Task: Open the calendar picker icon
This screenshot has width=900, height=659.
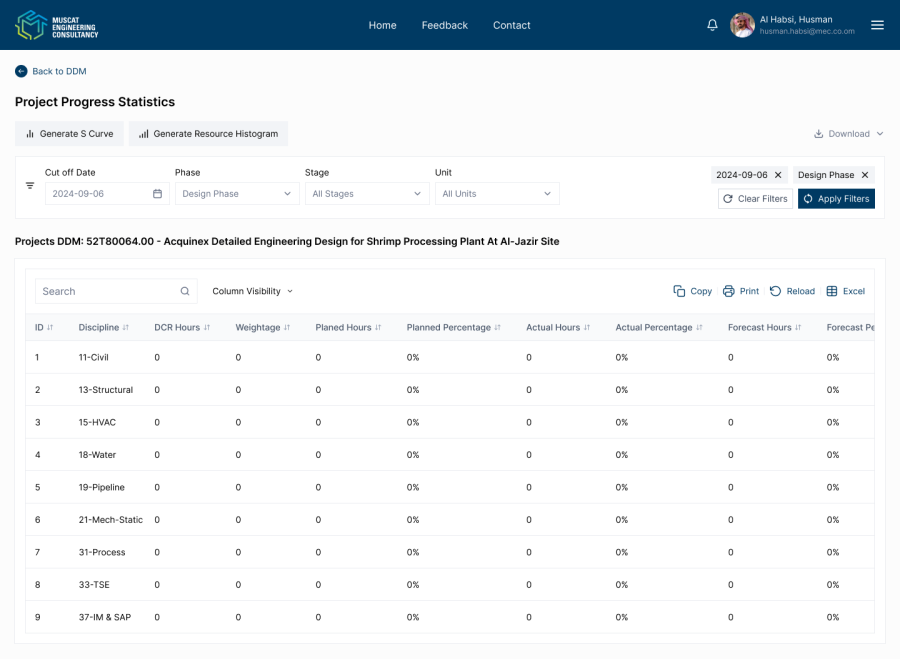Action: tap(157, 194)
